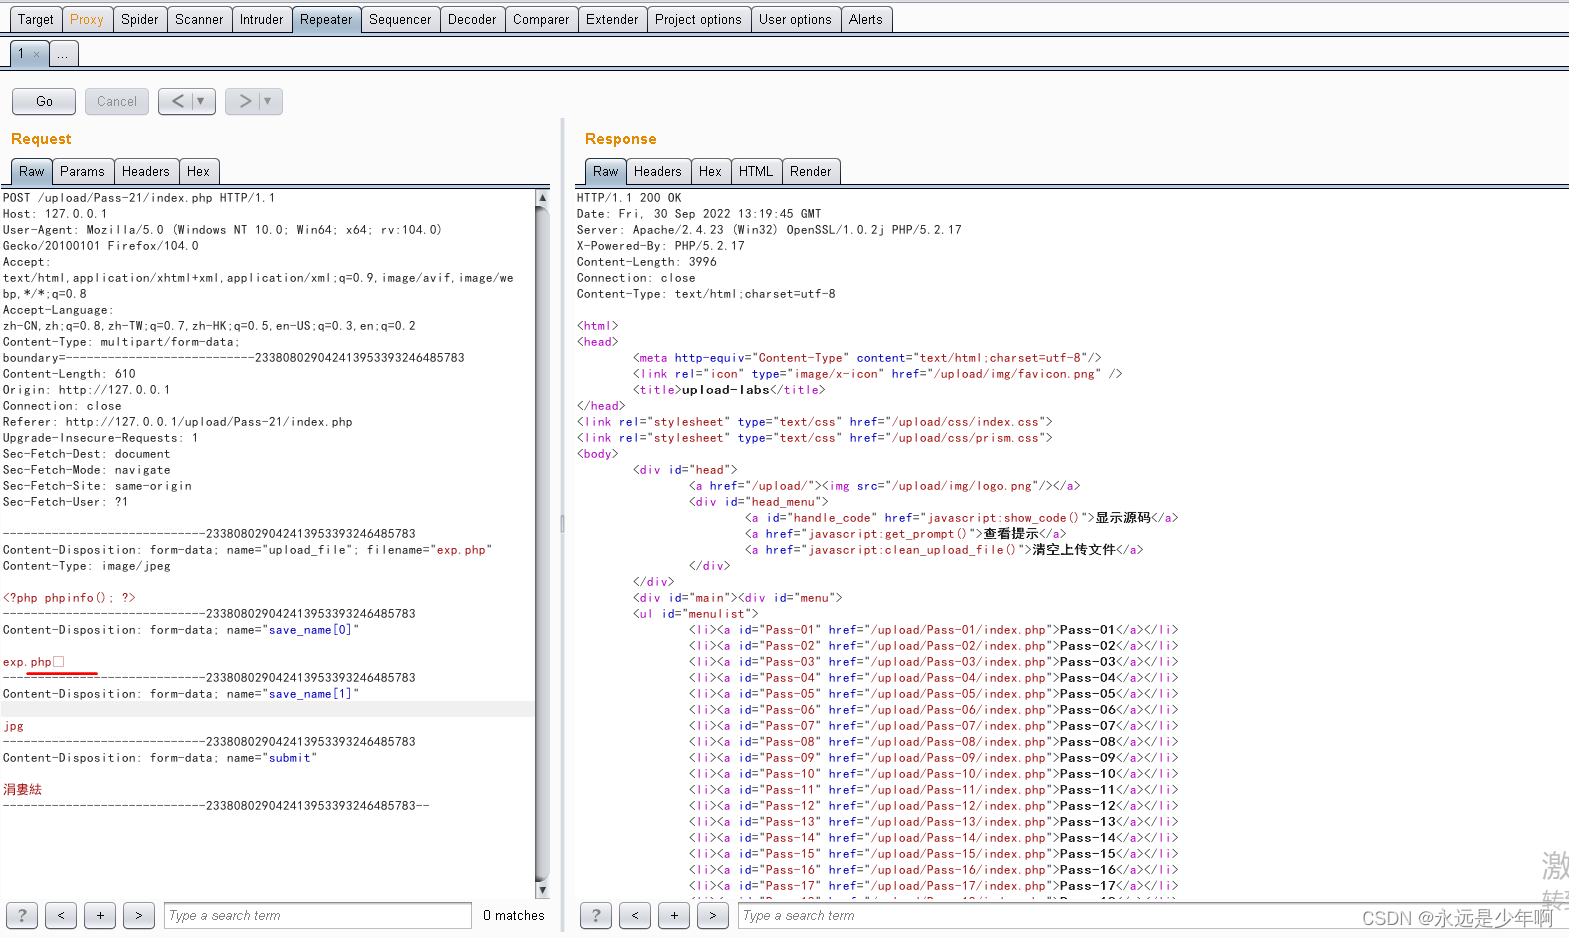This screenshot has height=938, width=1569.
Task: Go back to previous request in history
Action: coord(177,101)
